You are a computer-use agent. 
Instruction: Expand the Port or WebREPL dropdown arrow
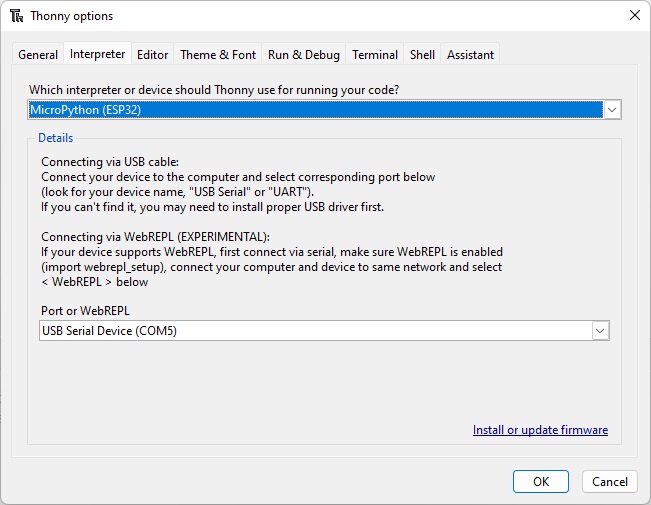[600, 331]
